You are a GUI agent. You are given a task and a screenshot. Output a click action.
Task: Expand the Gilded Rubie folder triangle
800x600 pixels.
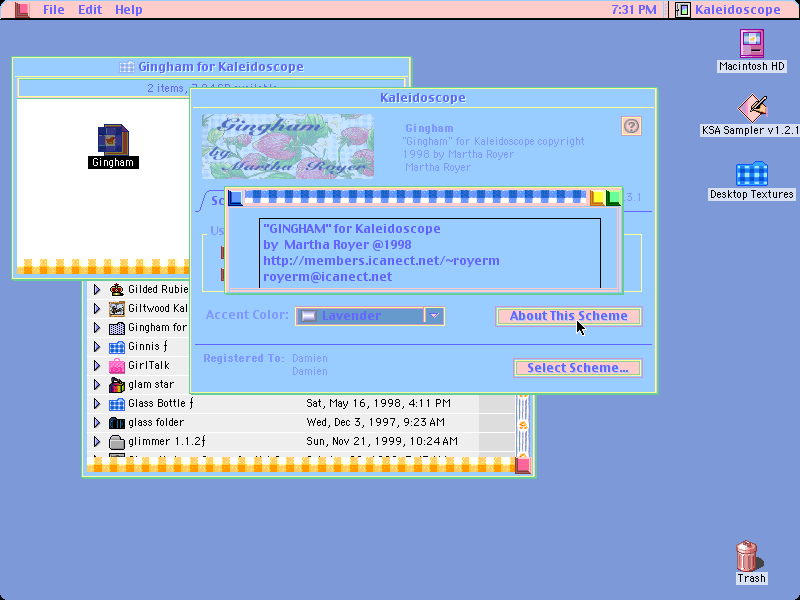click(x=97, y=290)
